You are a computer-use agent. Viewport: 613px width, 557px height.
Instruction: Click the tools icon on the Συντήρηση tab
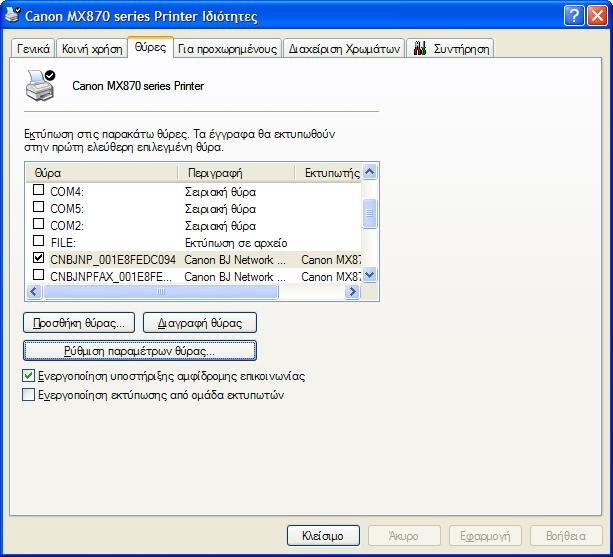(420, 48)
